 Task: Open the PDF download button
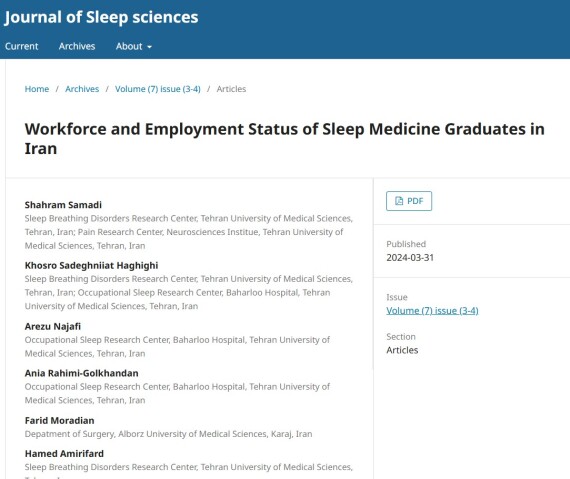pyautogui.click(x=409, y=201)
